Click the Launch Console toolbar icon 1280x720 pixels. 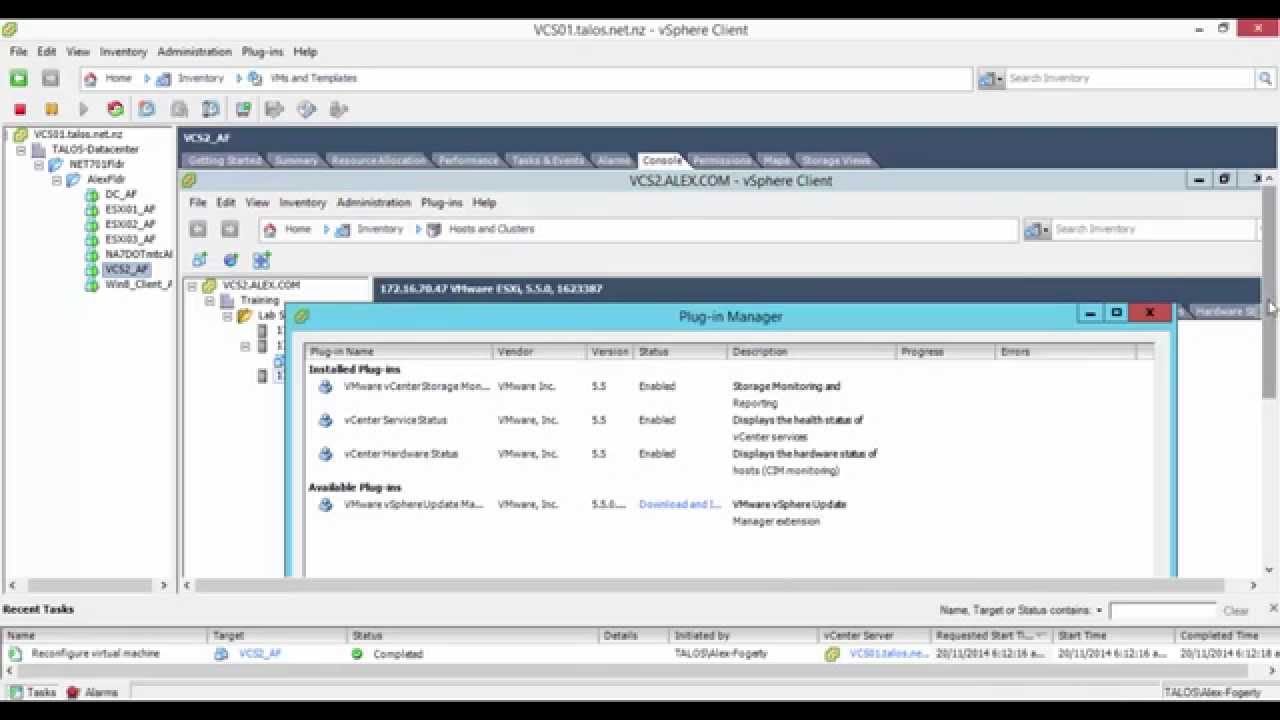pyautogui.click(x=243, y=109)
